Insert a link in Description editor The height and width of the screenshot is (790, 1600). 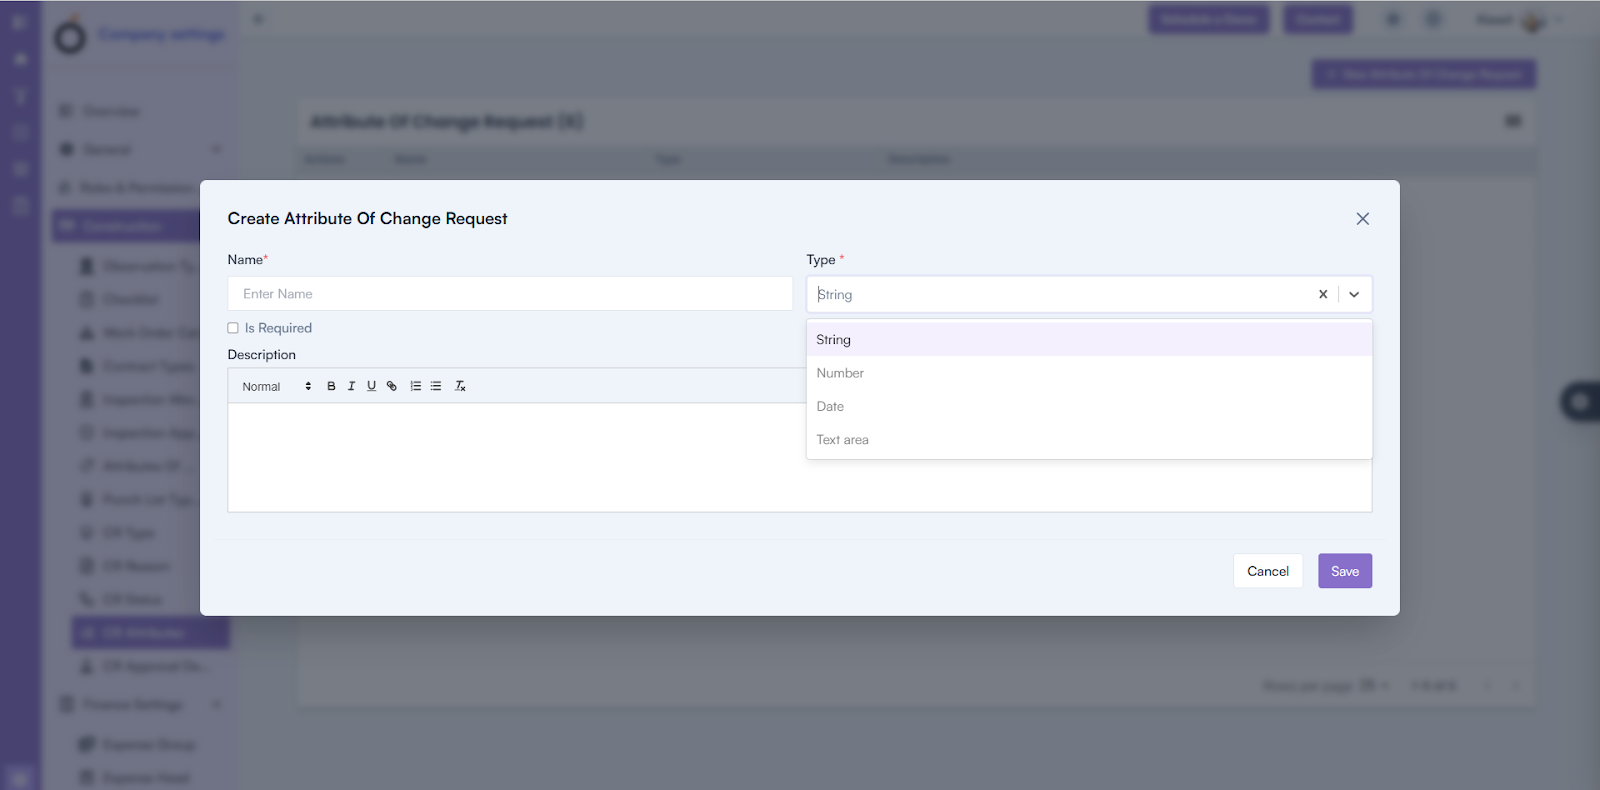[392, 386]
